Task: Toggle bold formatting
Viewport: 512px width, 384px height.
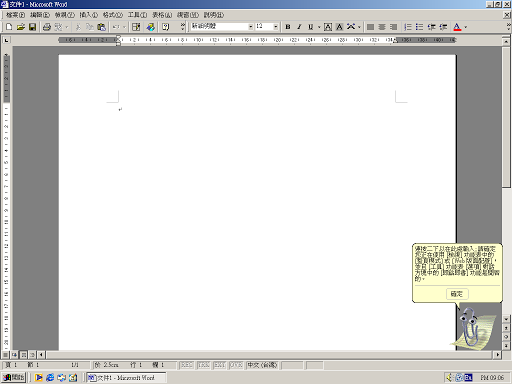Action: point(288,27)
